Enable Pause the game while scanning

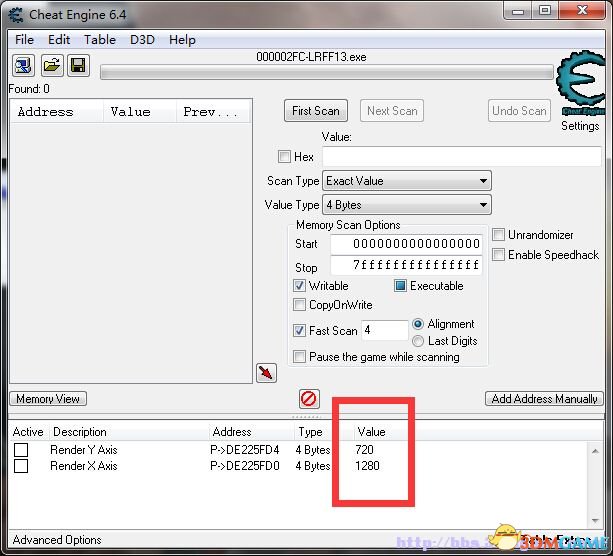[299, 357]
